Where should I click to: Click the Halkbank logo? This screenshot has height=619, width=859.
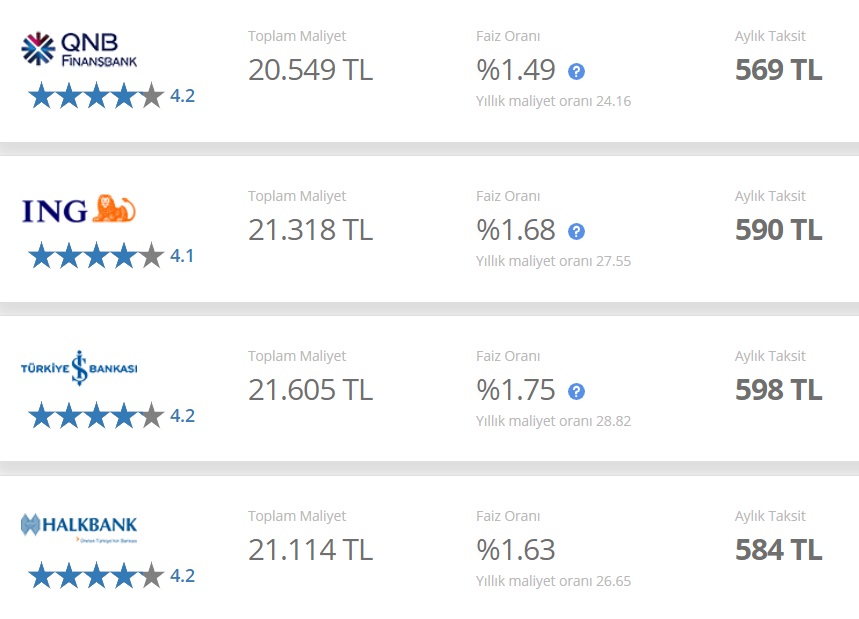[x=79, y=528]
